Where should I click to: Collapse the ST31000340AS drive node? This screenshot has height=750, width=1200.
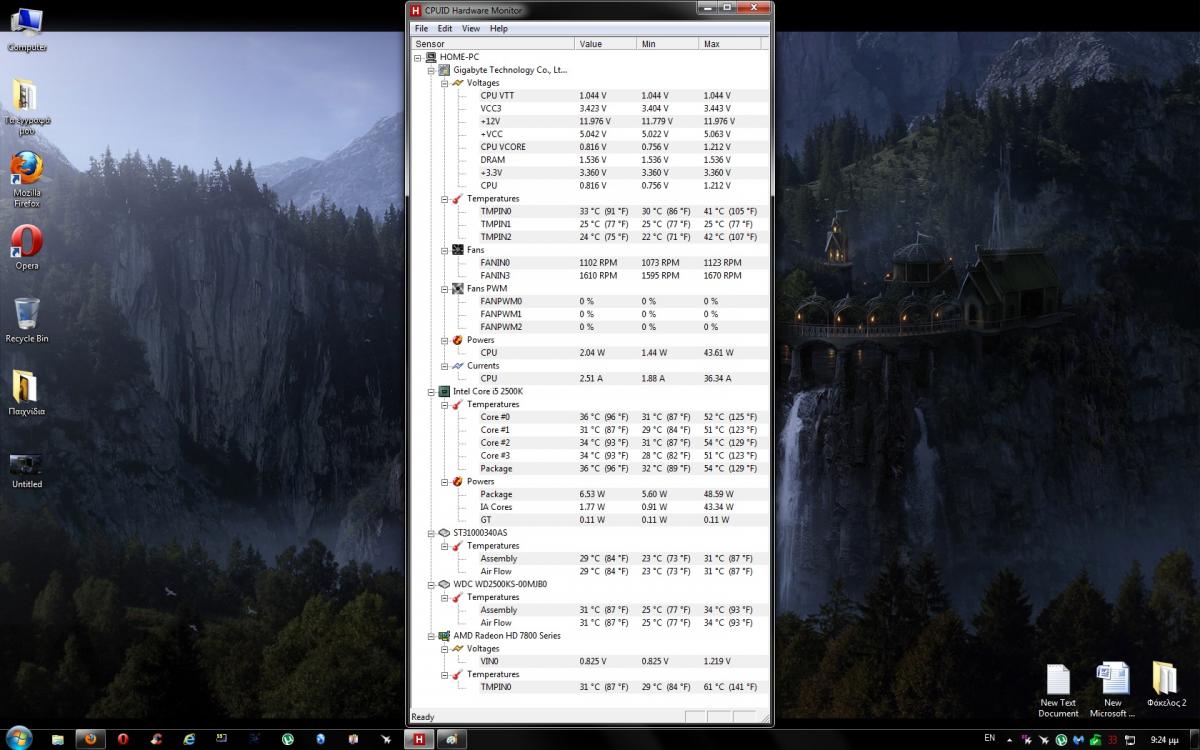click(432, 533)
